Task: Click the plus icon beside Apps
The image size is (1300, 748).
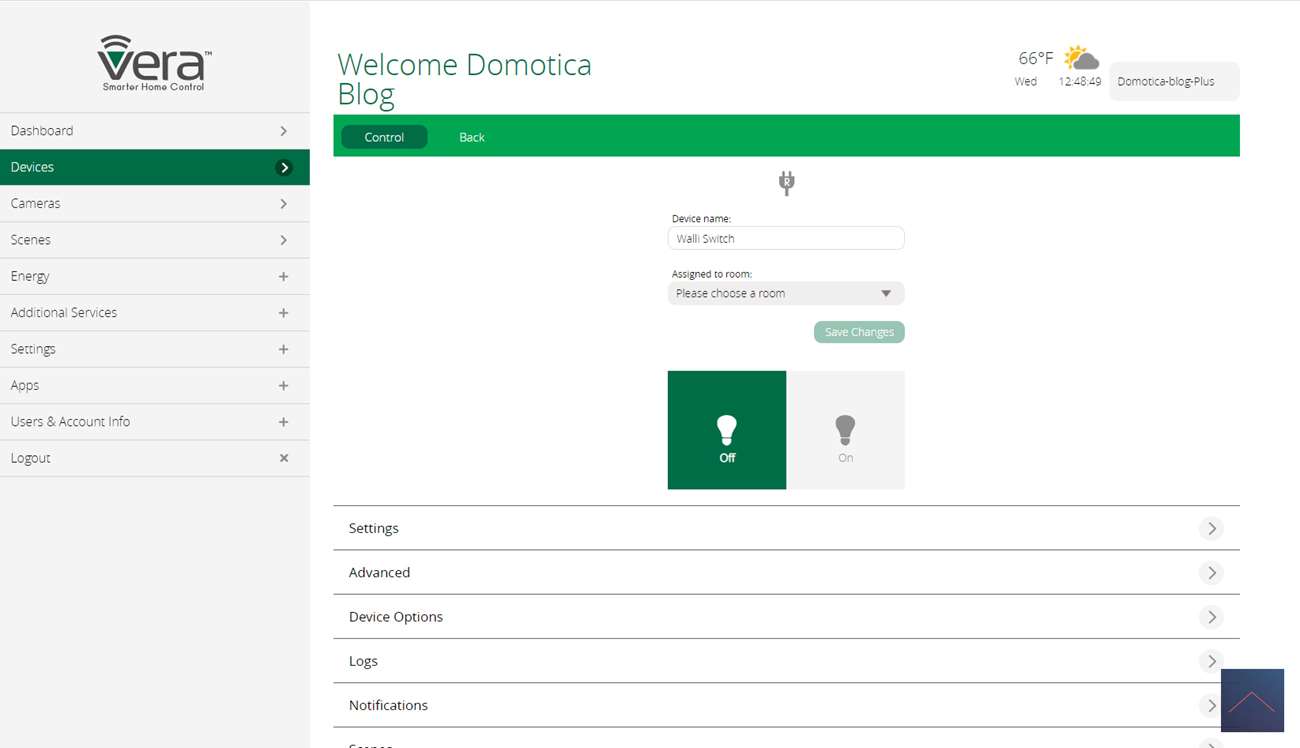Action: (284, 385)
